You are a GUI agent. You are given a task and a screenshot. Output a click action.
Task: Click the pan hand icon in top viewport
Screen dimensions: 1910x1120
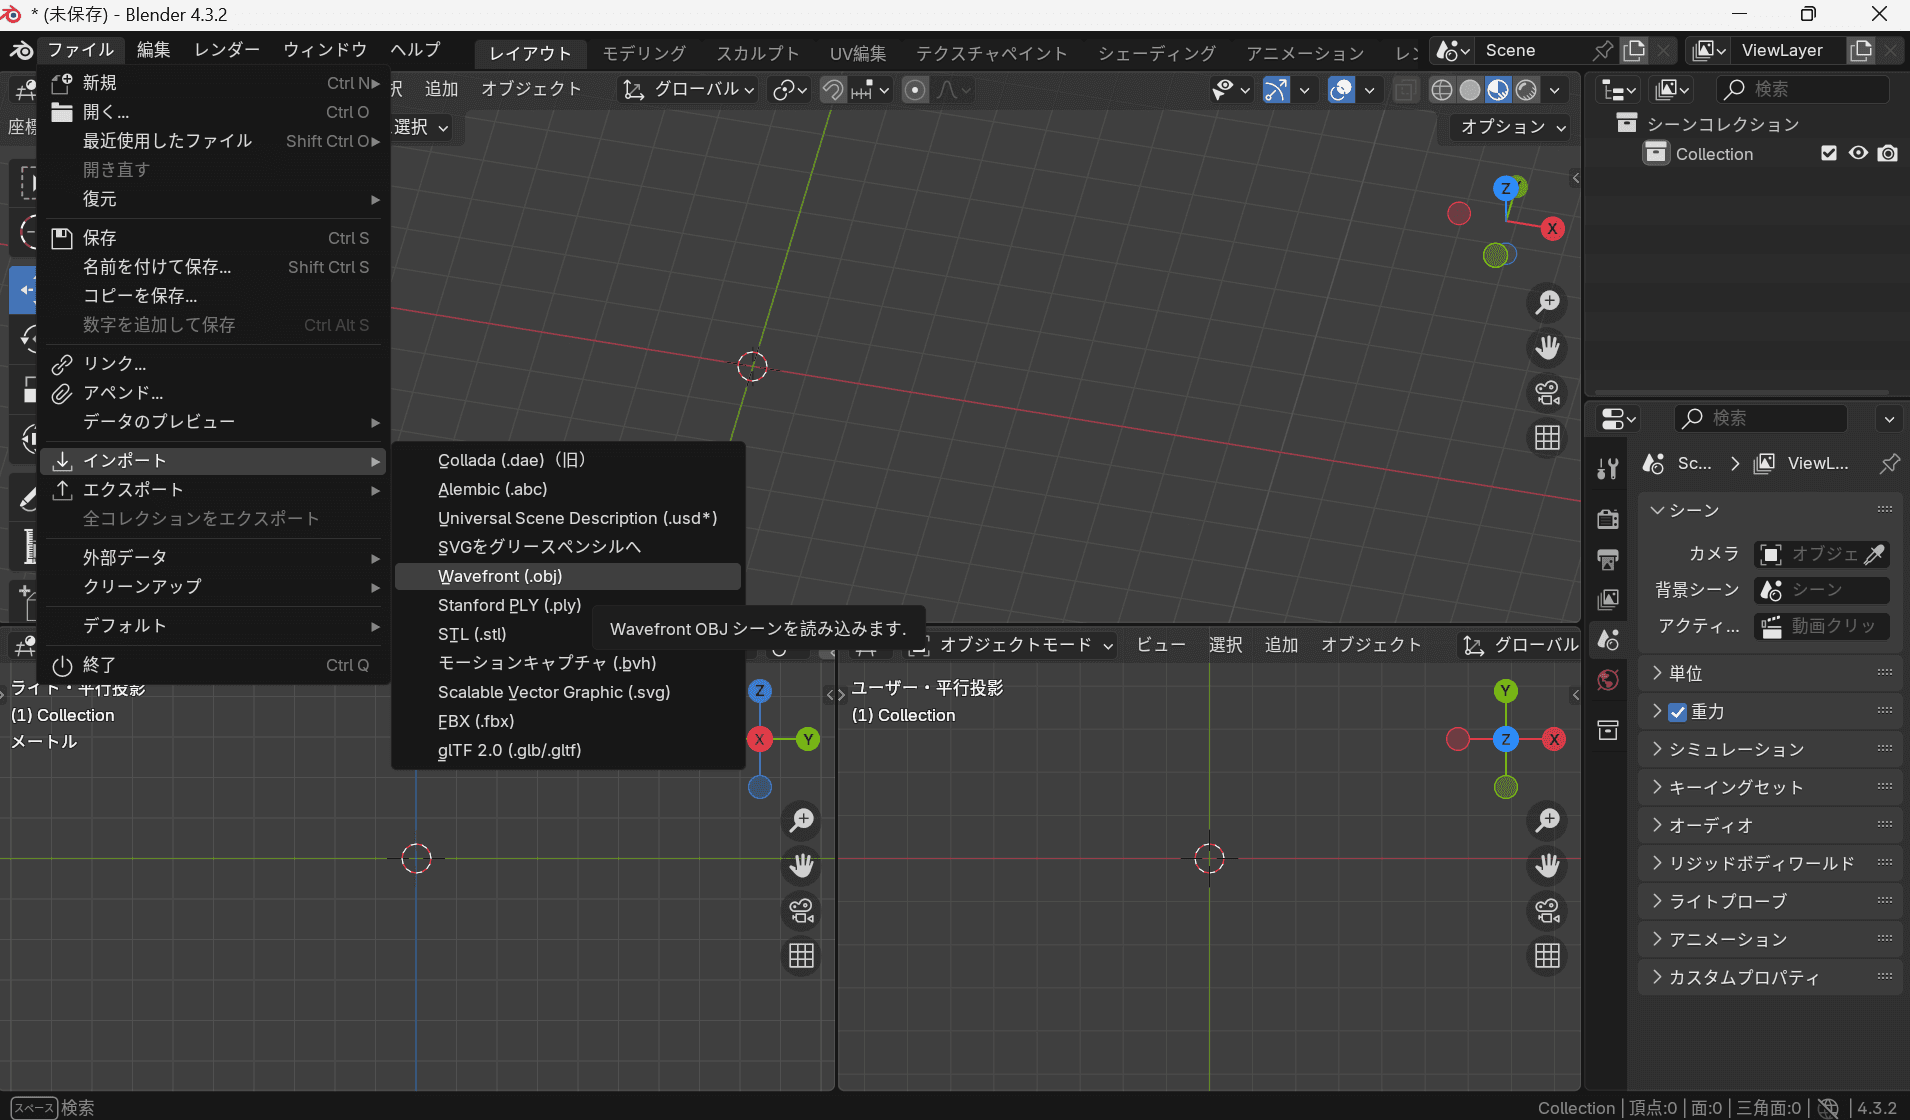(1548, 348)
